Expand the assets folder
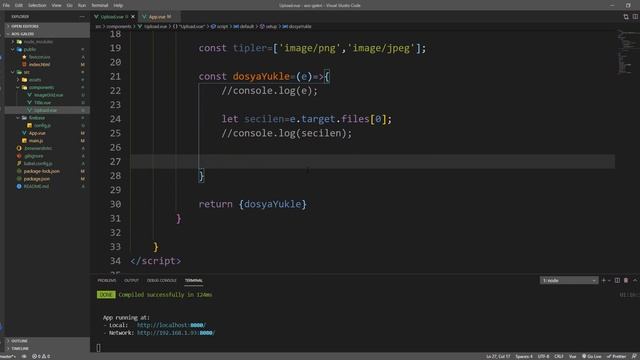The width and height of the screenshot is (640, 360). (x=35, y=80)
